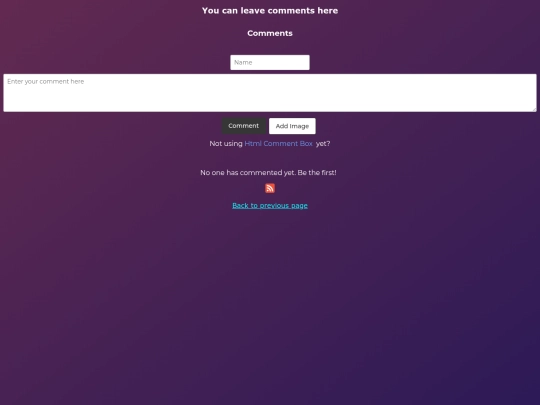Click the 'No one has commented yet' message
Screen dimensions: 540x405
[268, 173]
